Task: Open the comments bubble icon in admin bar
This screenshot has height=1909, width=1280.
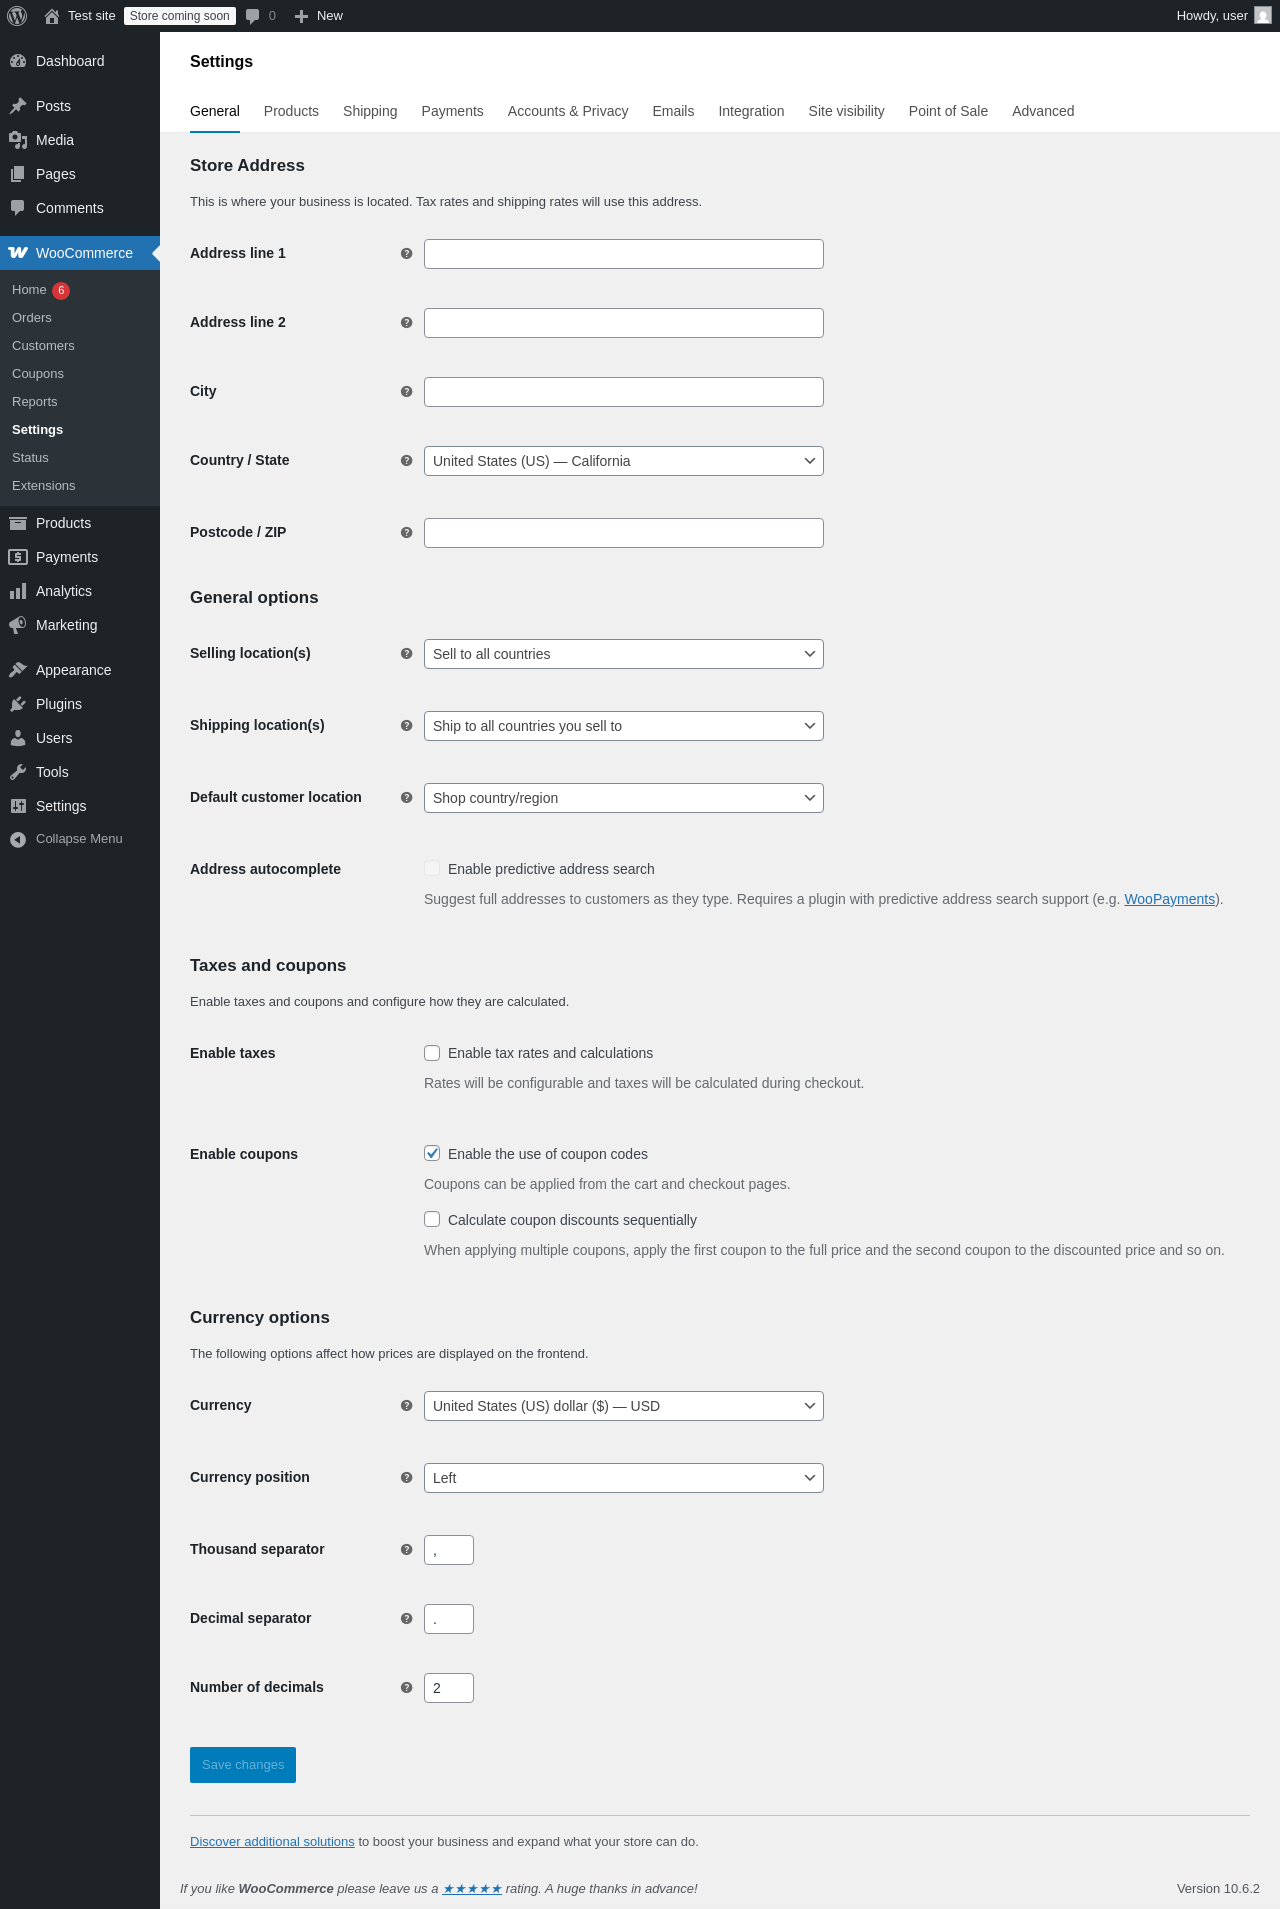Action: point(253,16)
